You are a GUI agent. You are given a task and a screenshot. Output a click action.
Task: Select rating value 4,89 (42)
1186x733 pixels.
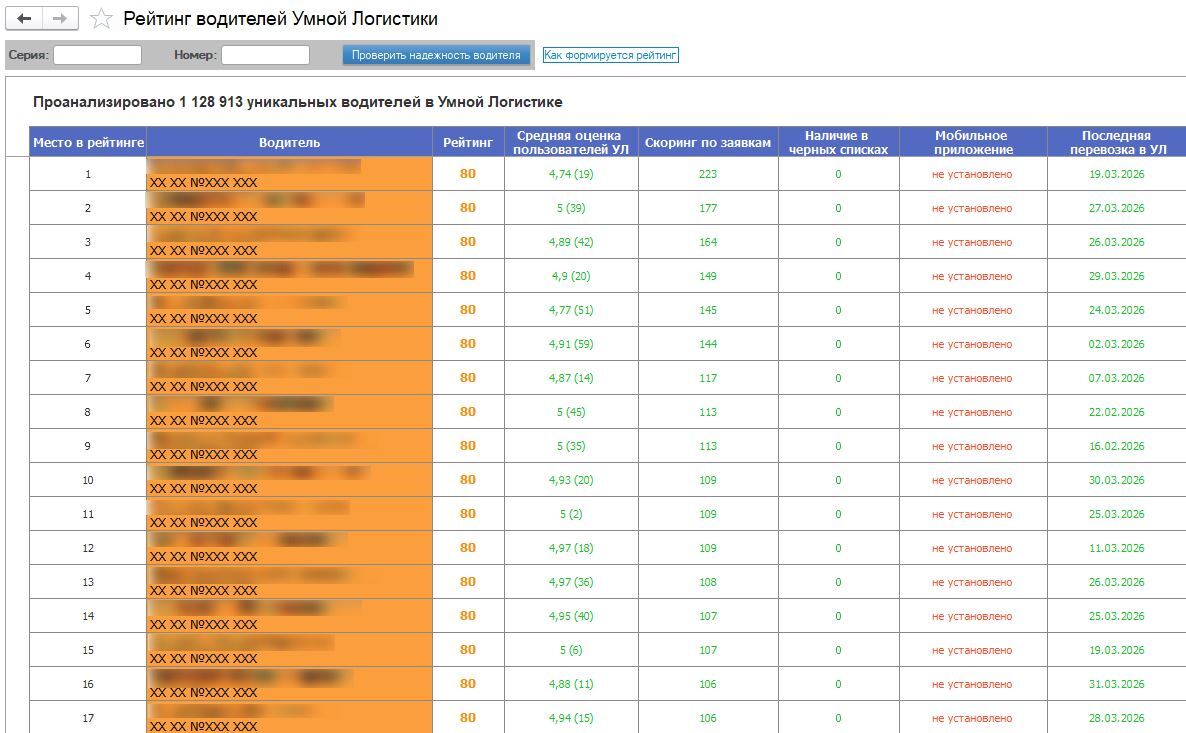pyautogui.click(x=571, y=242)
